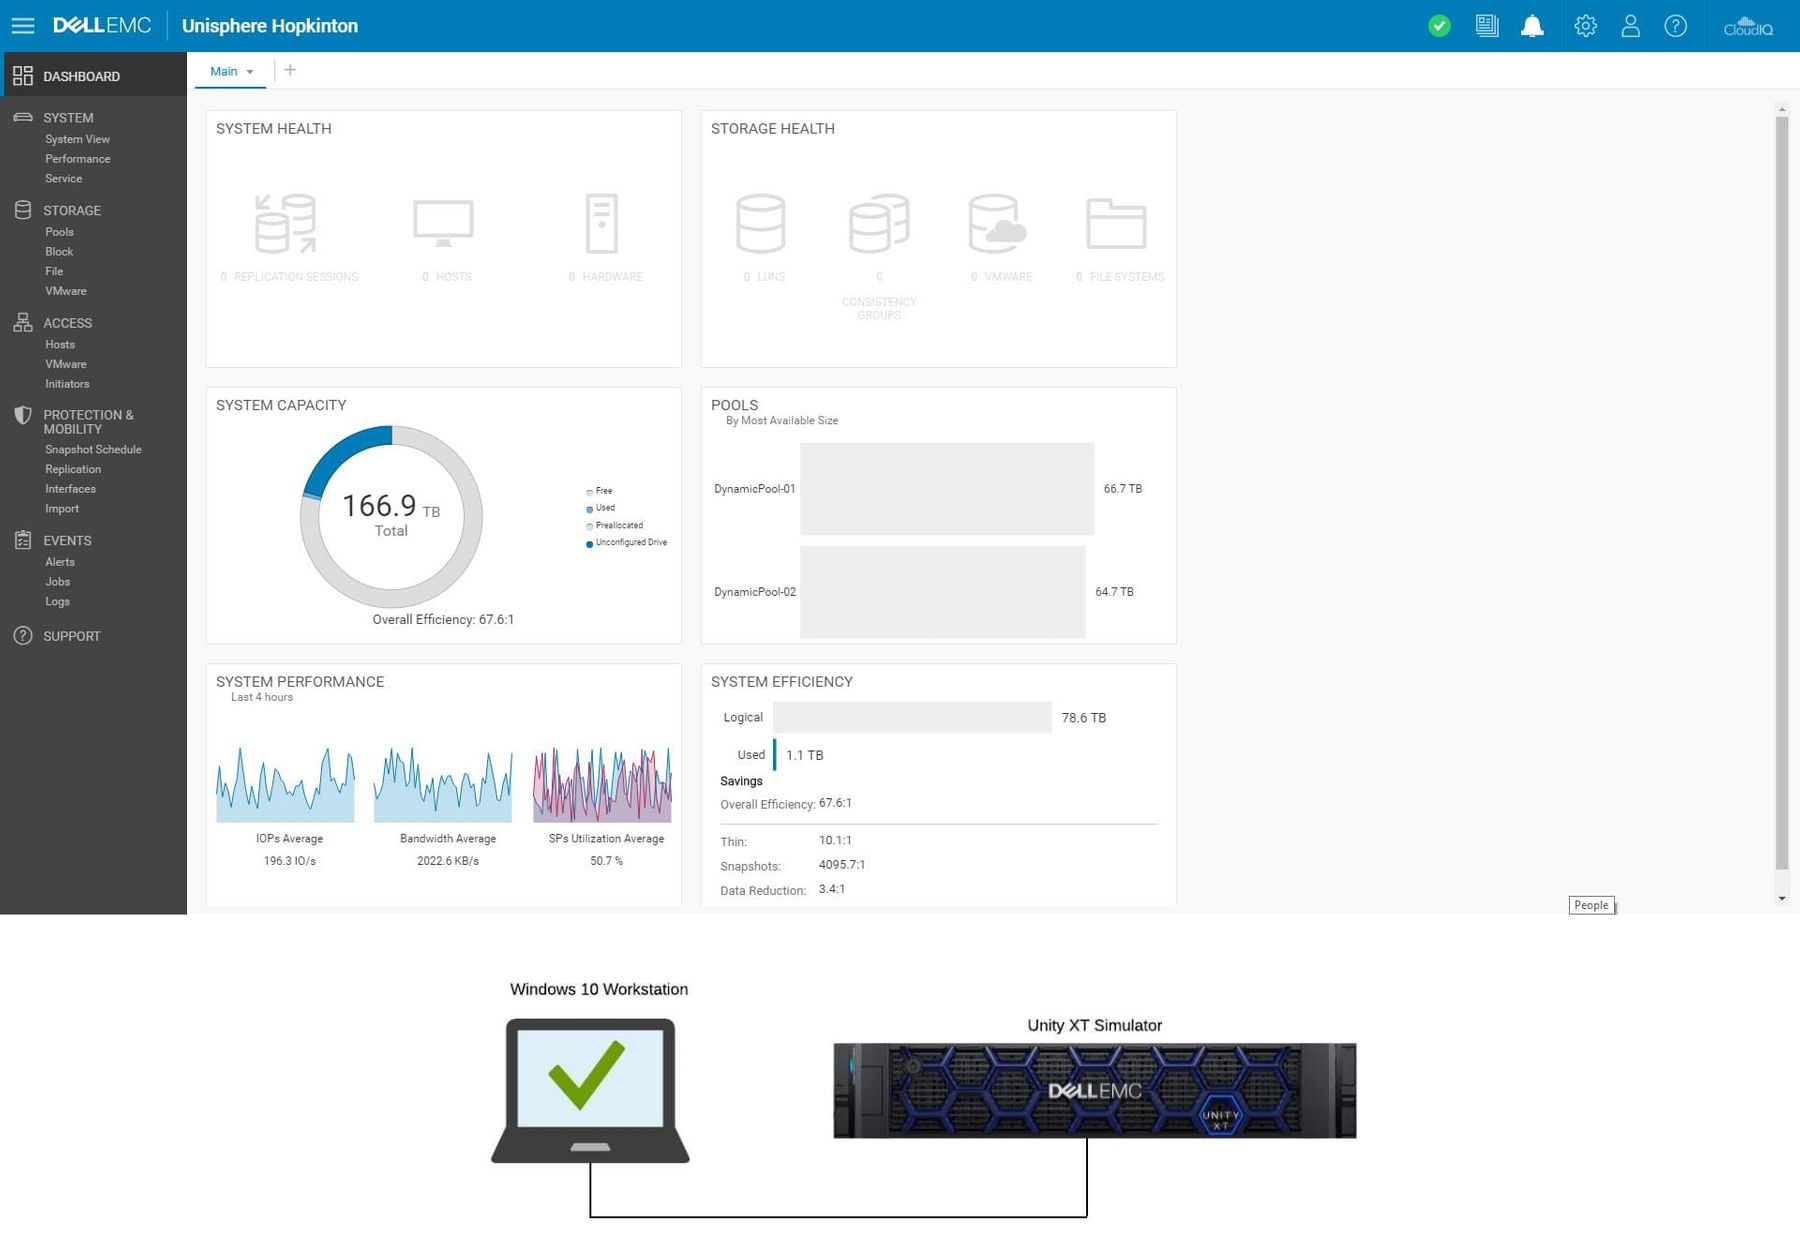The width and height of the screenshot is (1800, 1238).
Task: Open Snapshot Schedule page
Action: tap(93, 450)
